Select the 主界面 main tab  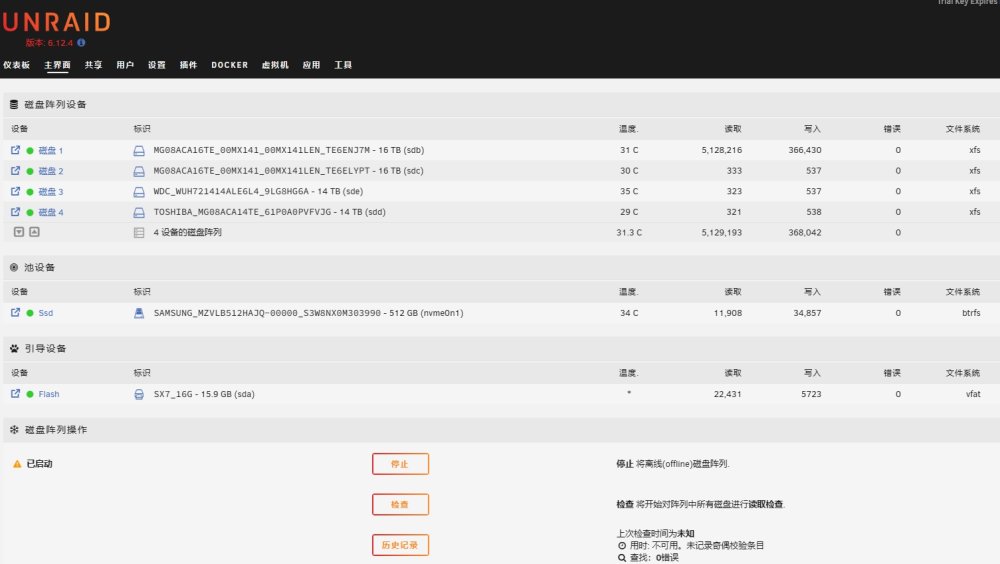coord(57,65)
